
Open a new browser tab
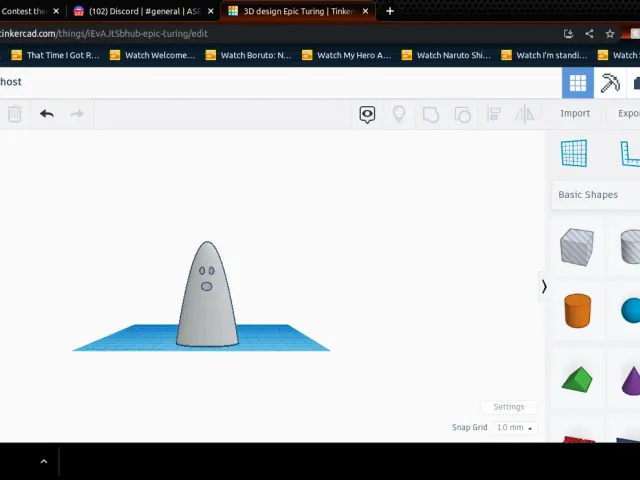(x=390, y=11)
